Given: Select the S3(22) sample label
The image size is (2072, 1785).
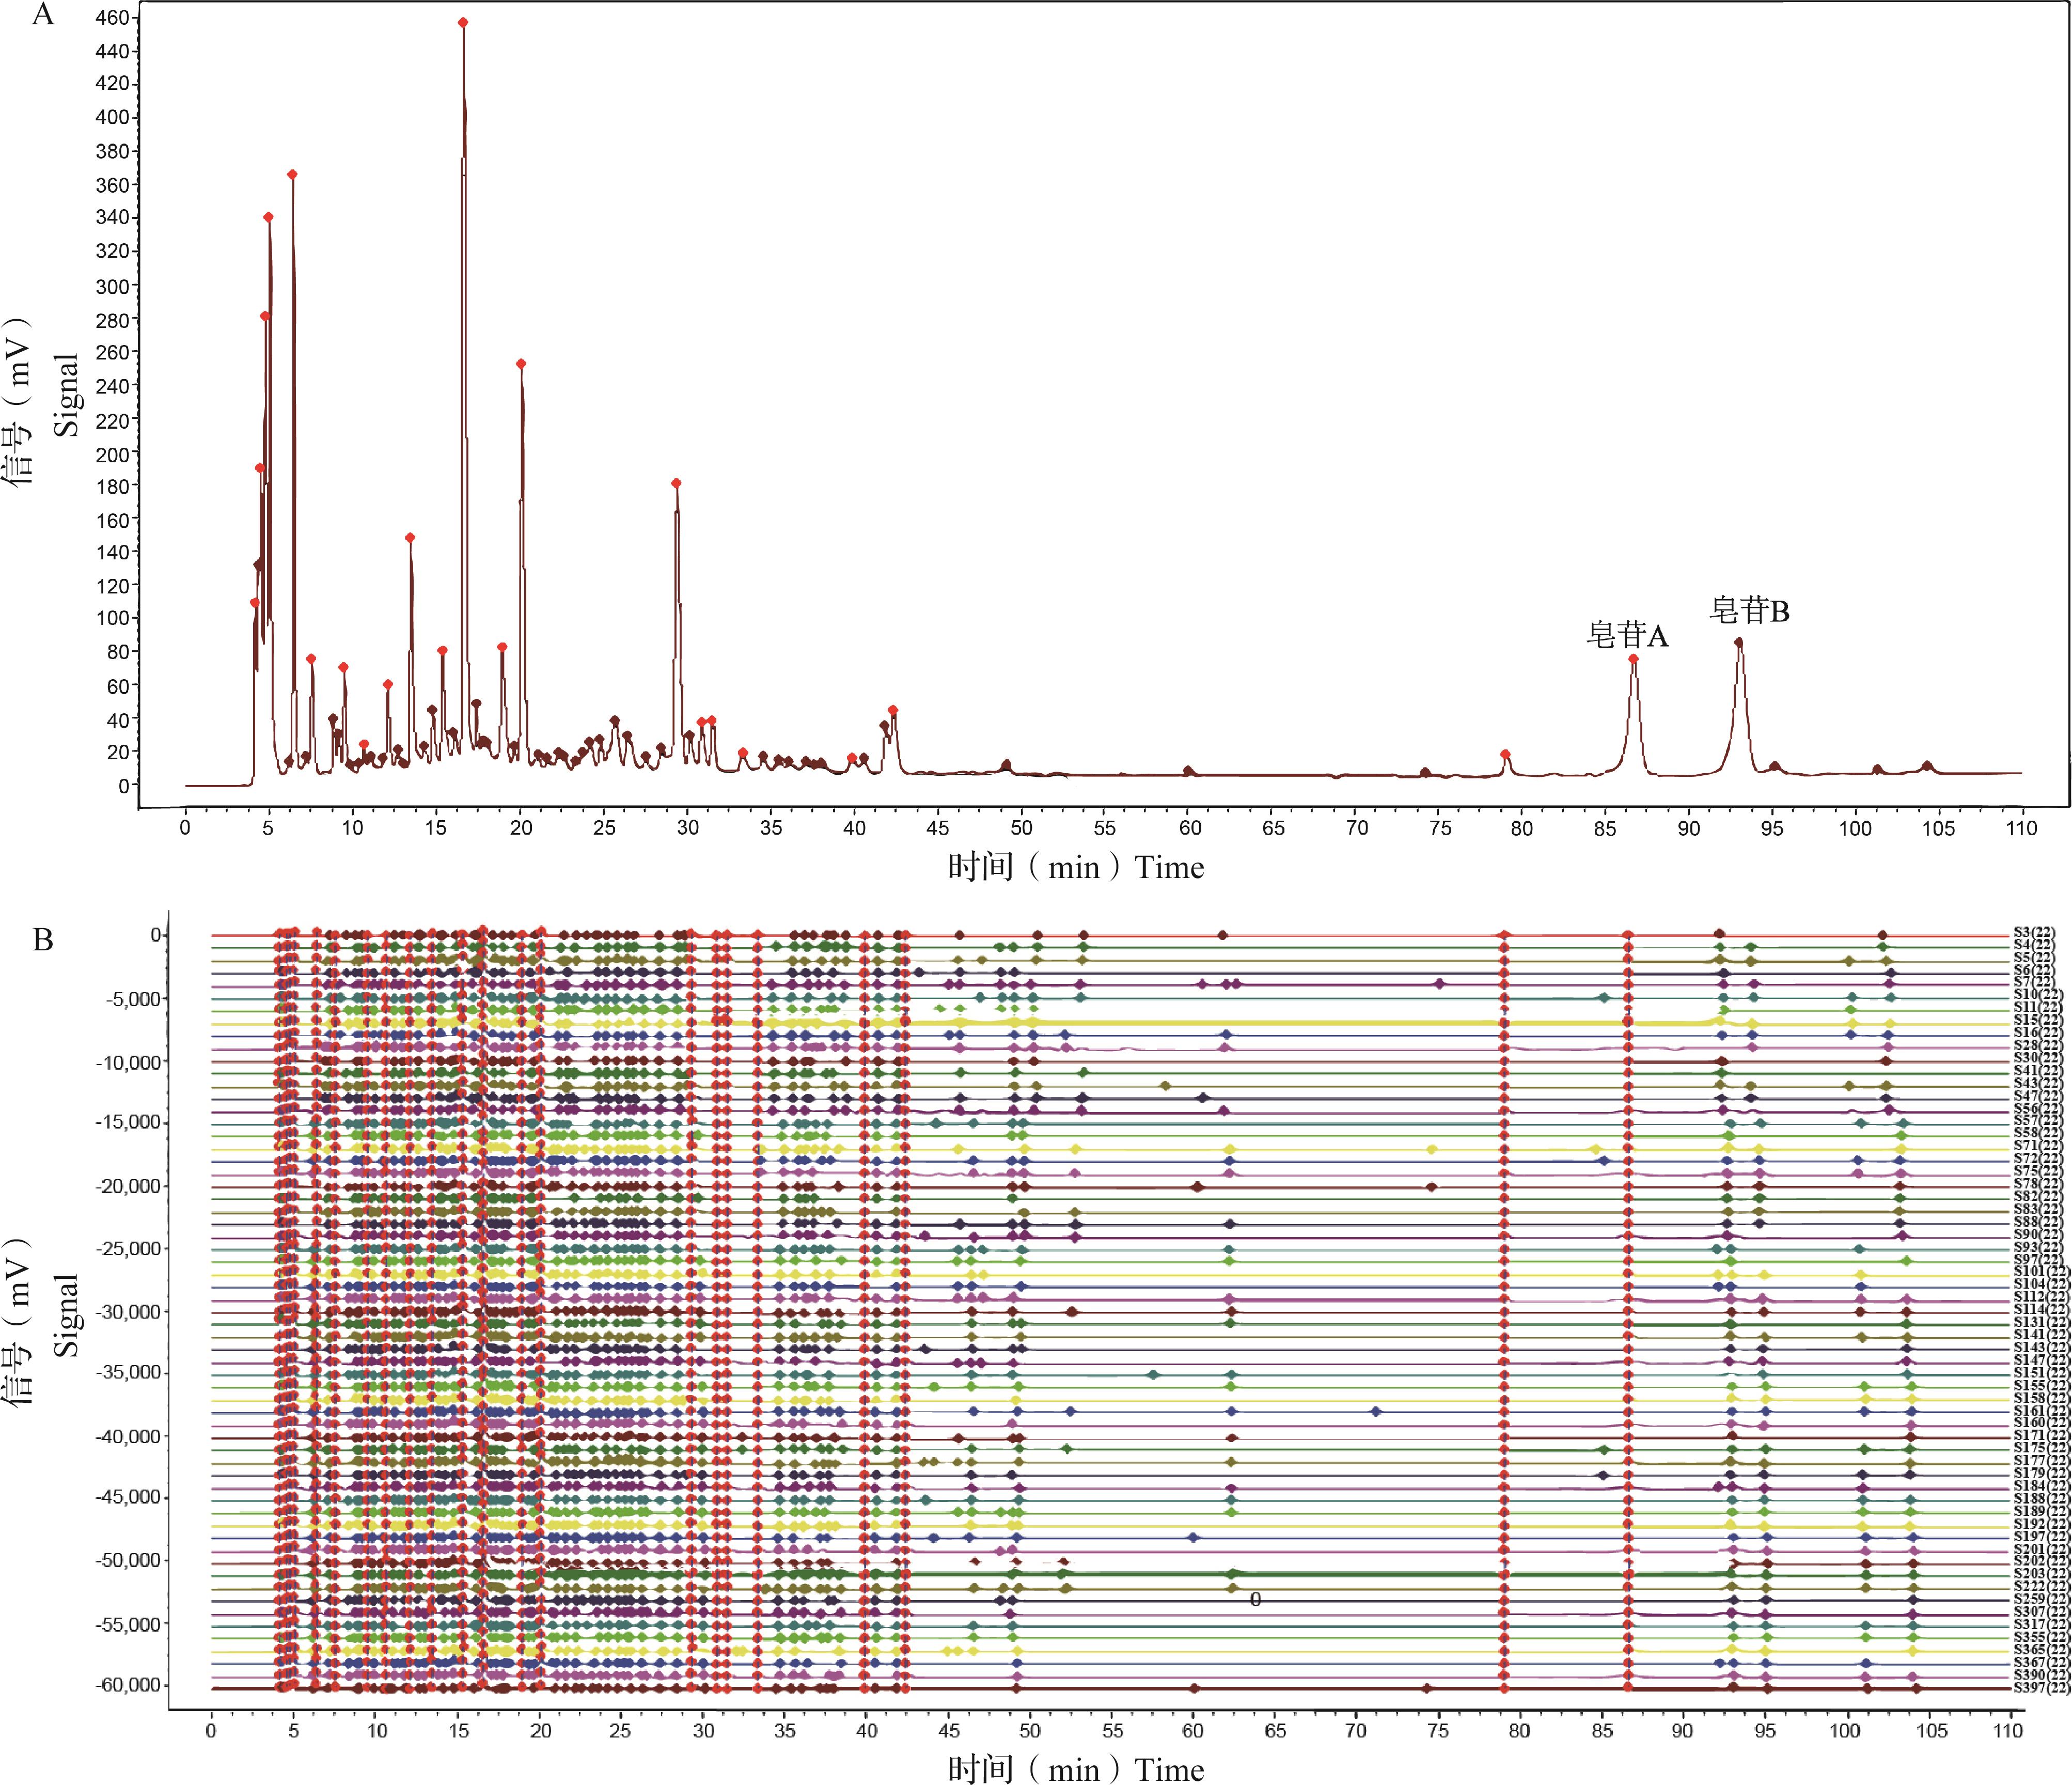Looking at the screenshot, I should click(x=2034, y=933).
